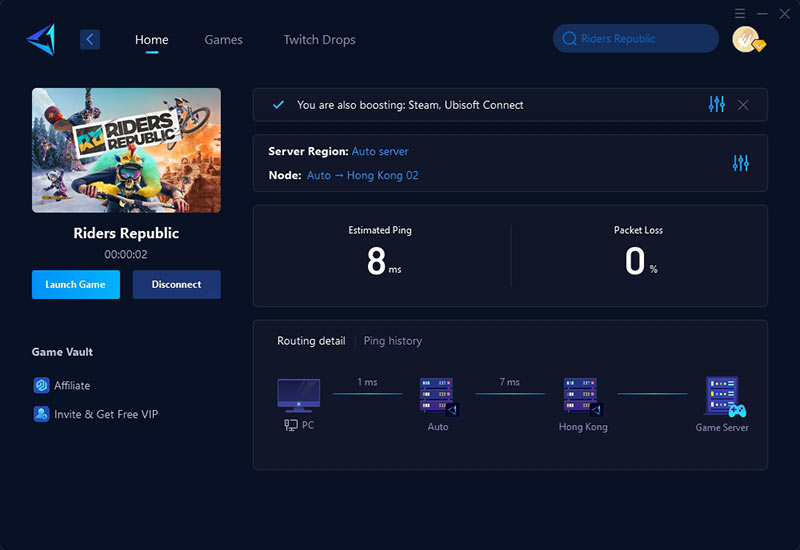Open the user profile avatar
The width and height of the screenshot is (800, 550).
click(745, 39)
